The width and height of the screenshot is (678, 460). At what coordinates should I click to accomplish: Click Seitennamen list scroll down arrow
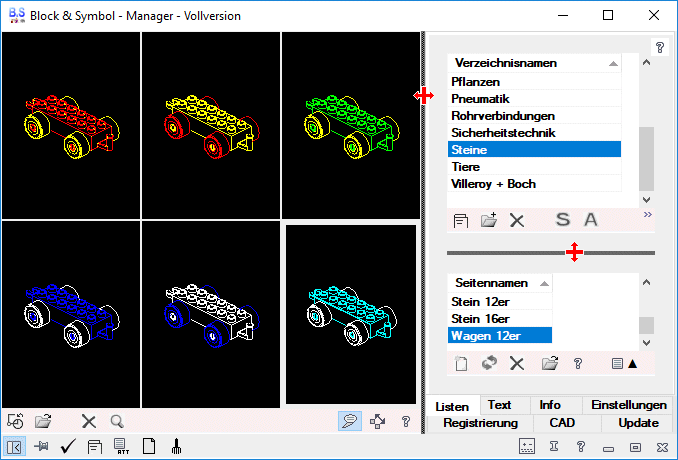647,343
